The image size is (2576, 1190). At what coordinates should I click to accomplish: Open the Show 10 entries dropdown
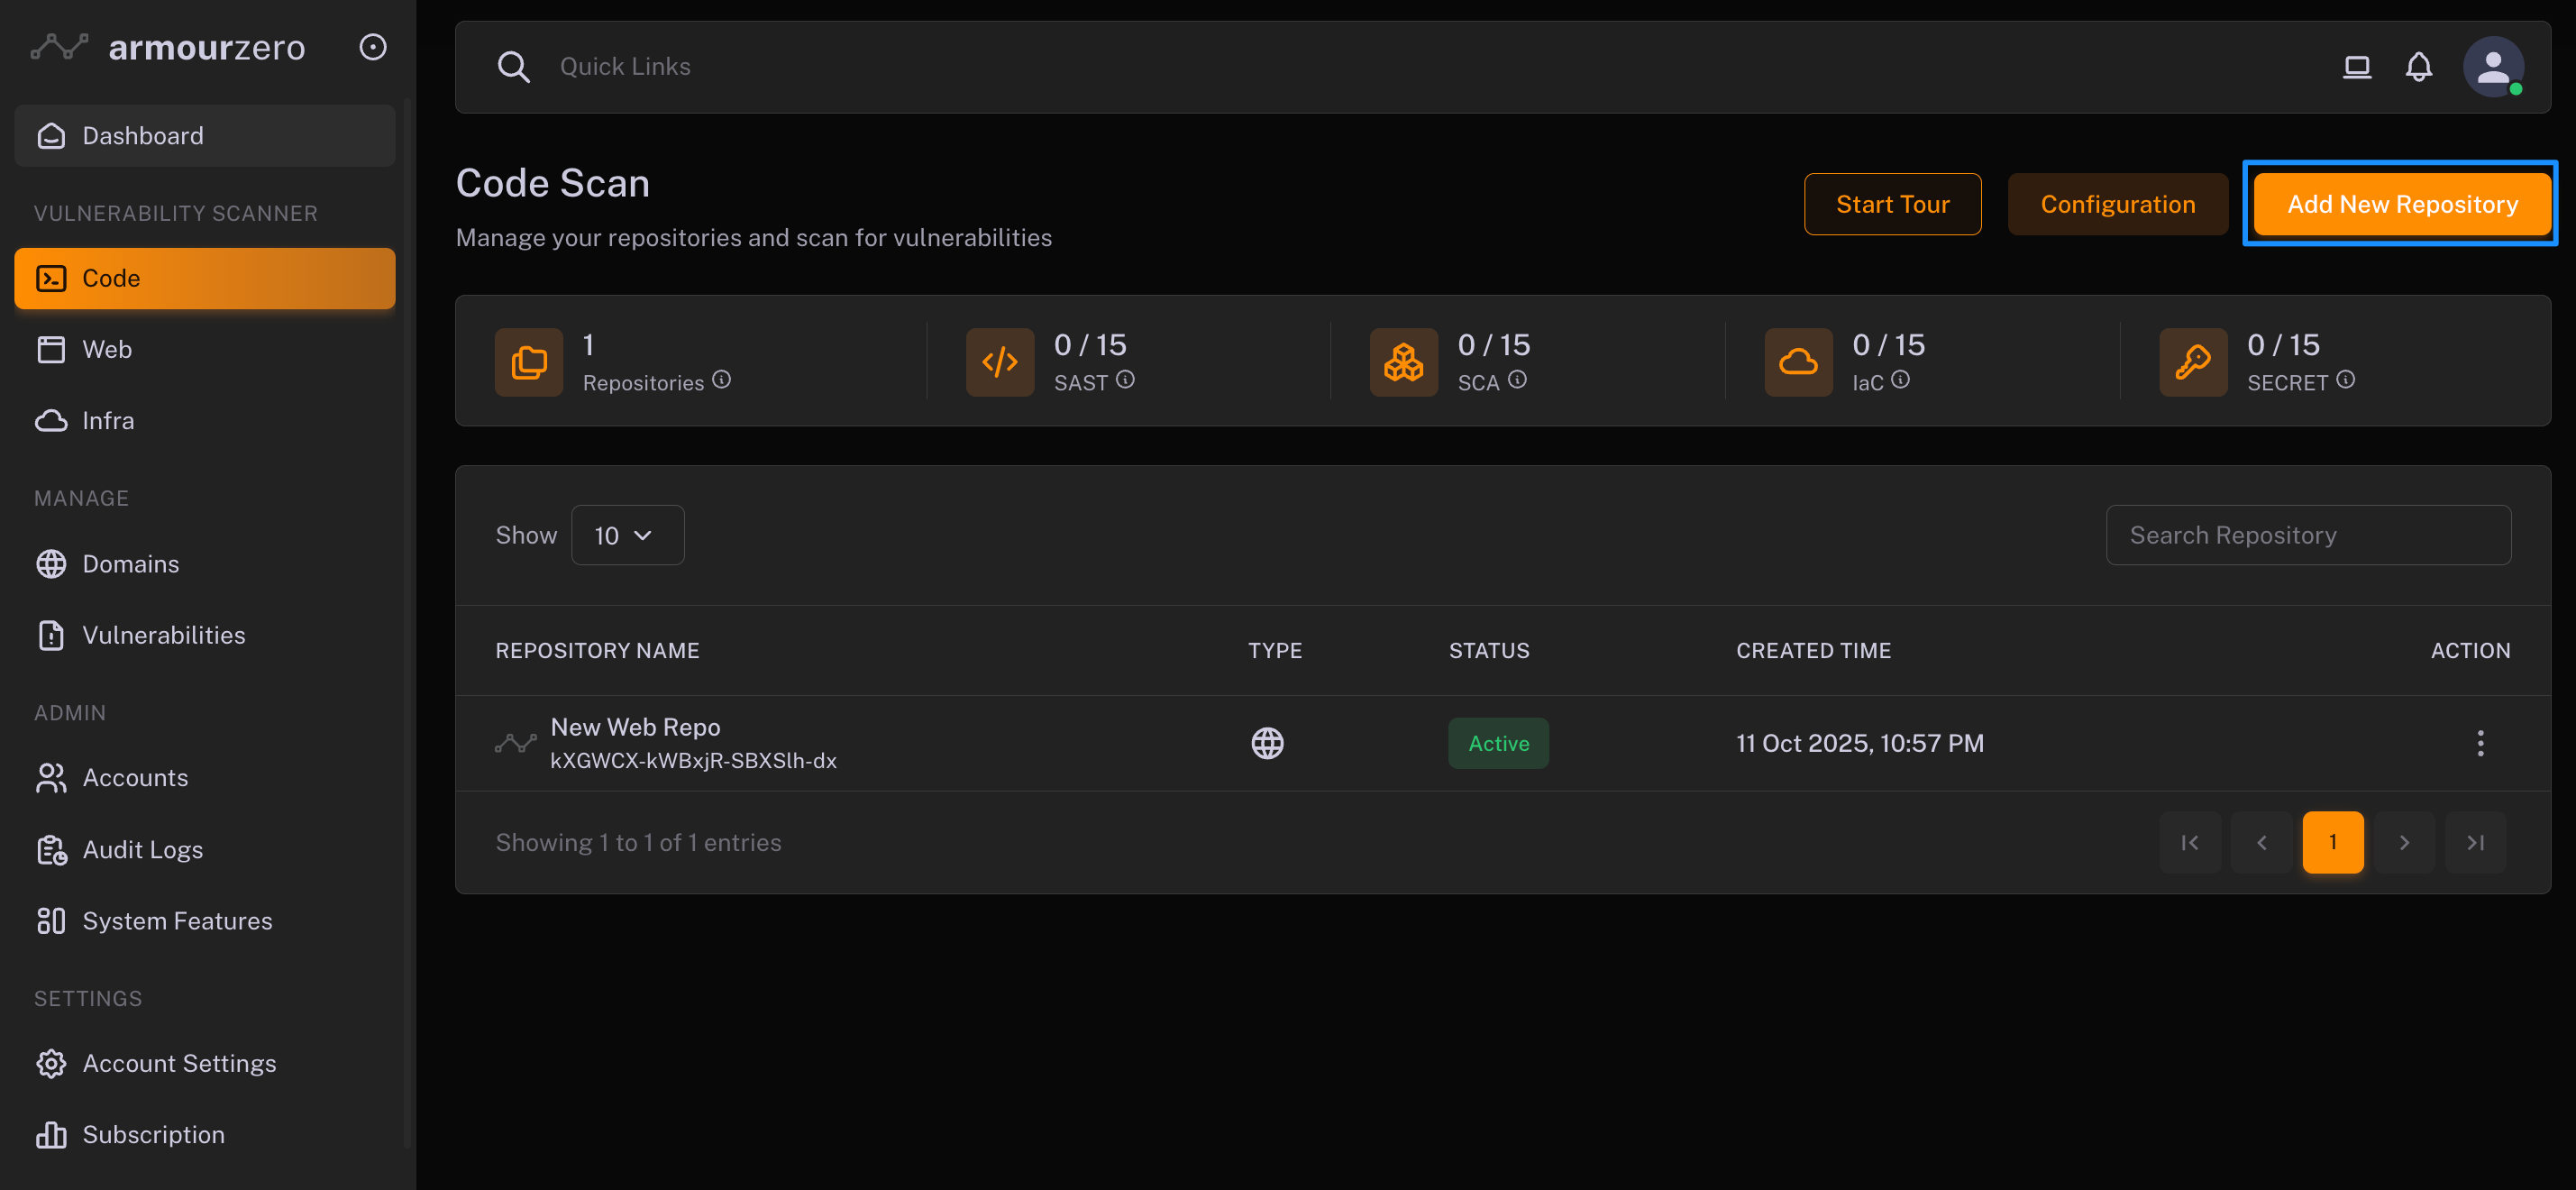[627, 535]
